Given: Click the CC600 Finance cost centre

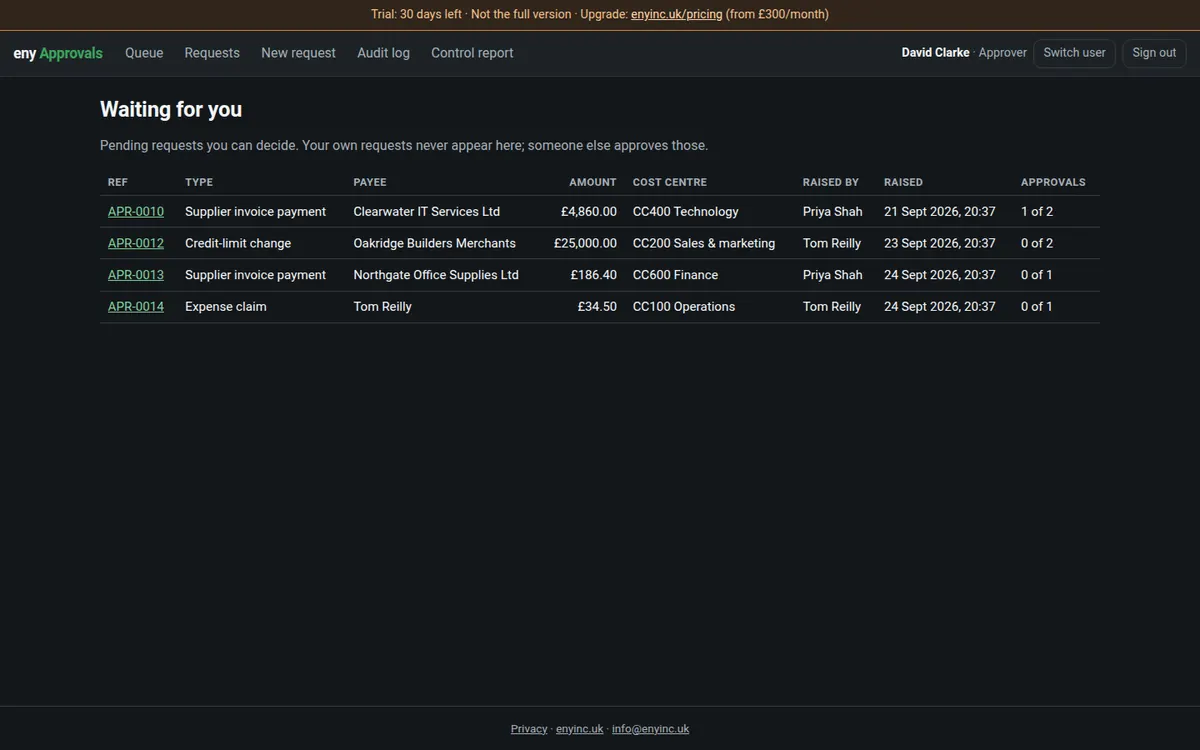Looking at the screenshot, I should point(675,275).
